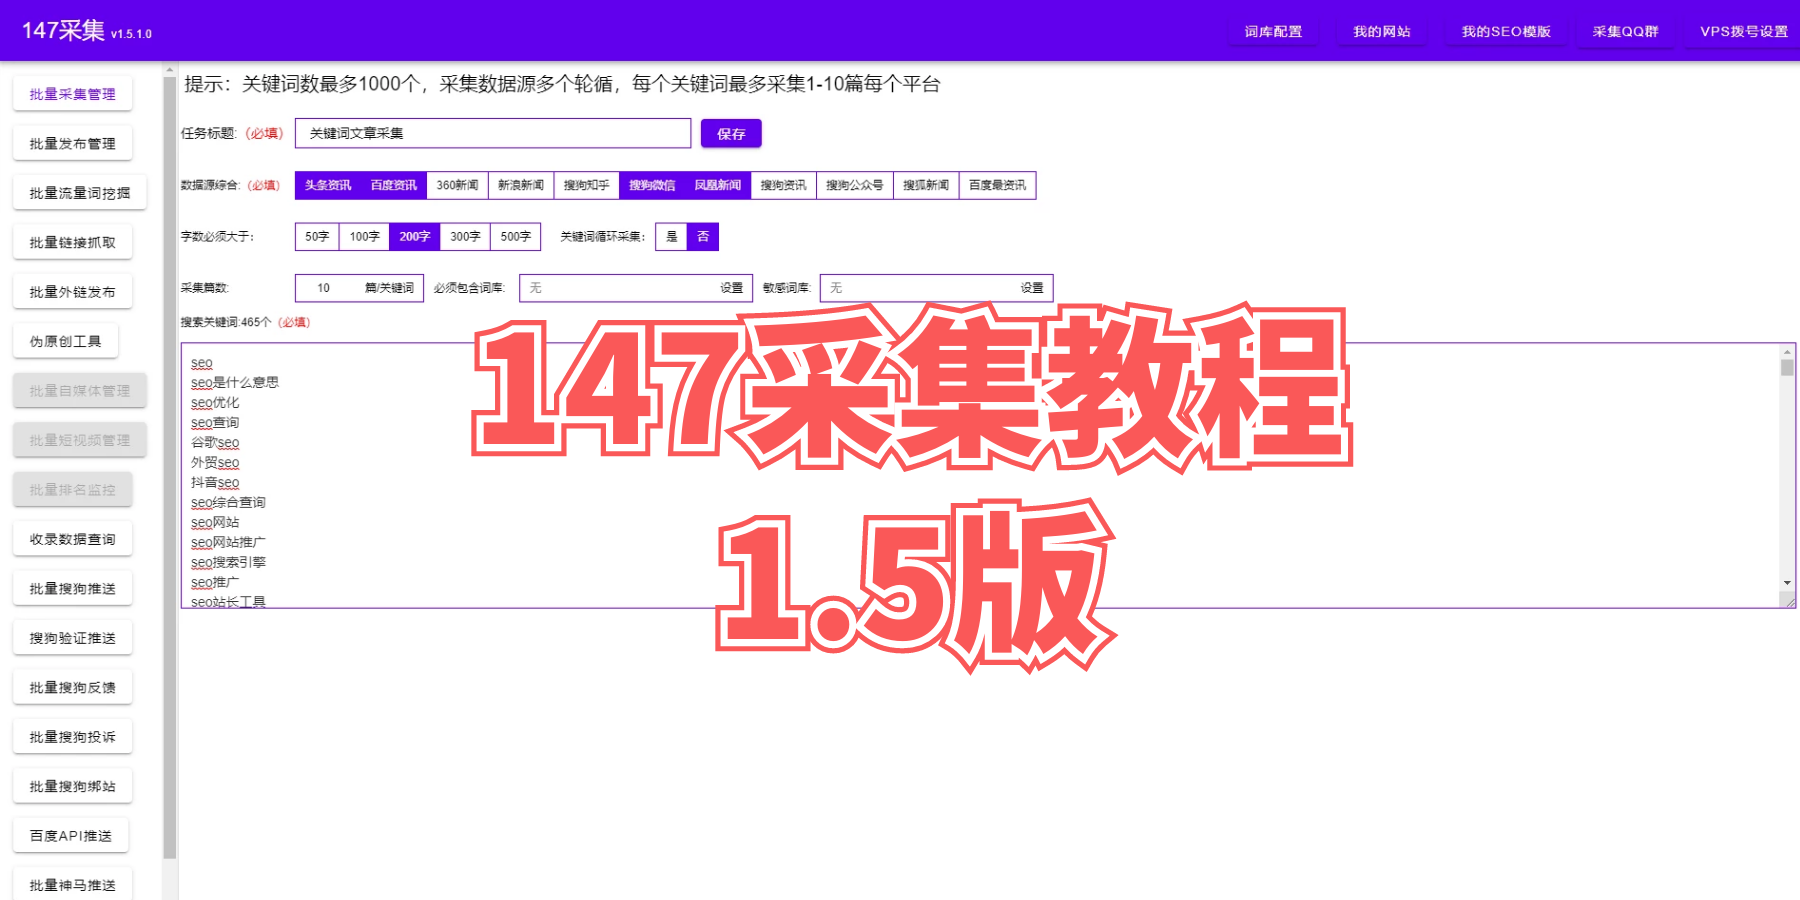This screenshot has height=900, width=1800.
Task: Toggle 百度资讯 data source
Action: (x=394, y=185)
